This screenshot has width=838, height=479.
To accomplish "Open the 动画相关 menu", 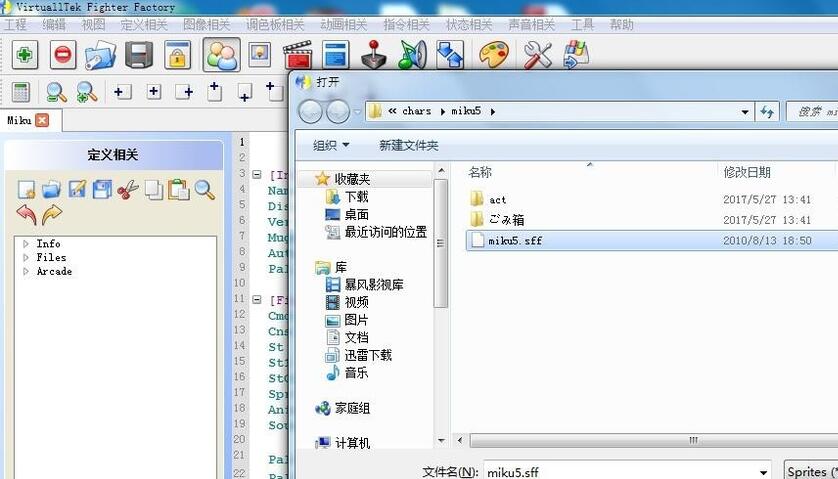I will point(344,25).
